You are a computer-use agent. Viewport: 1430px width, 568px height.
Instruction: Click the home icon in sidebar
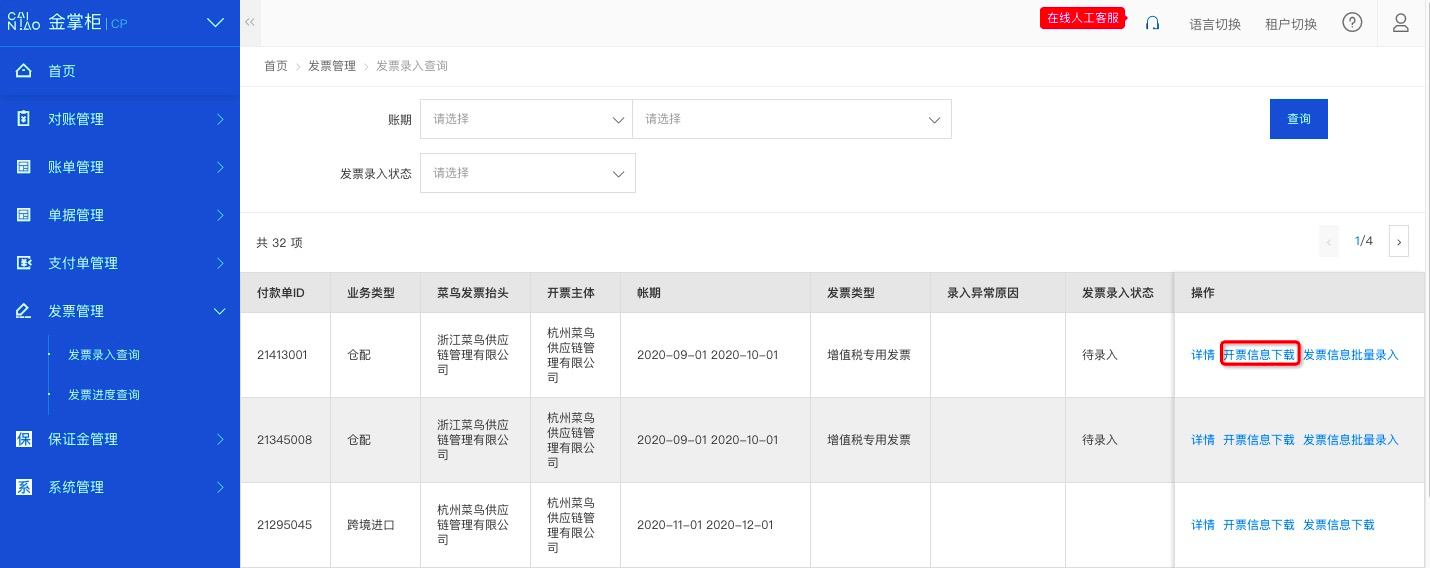point(24,71)
